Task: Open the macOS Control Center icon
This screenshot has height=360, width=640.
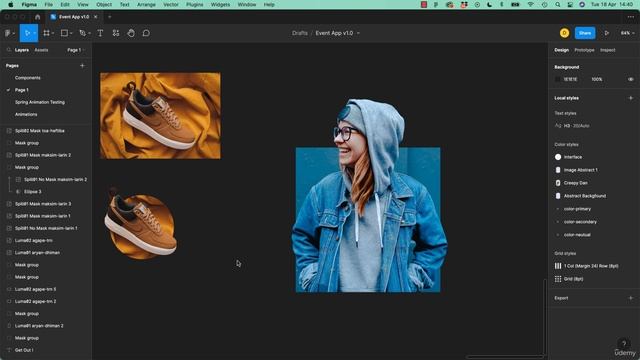Action: 570,4
